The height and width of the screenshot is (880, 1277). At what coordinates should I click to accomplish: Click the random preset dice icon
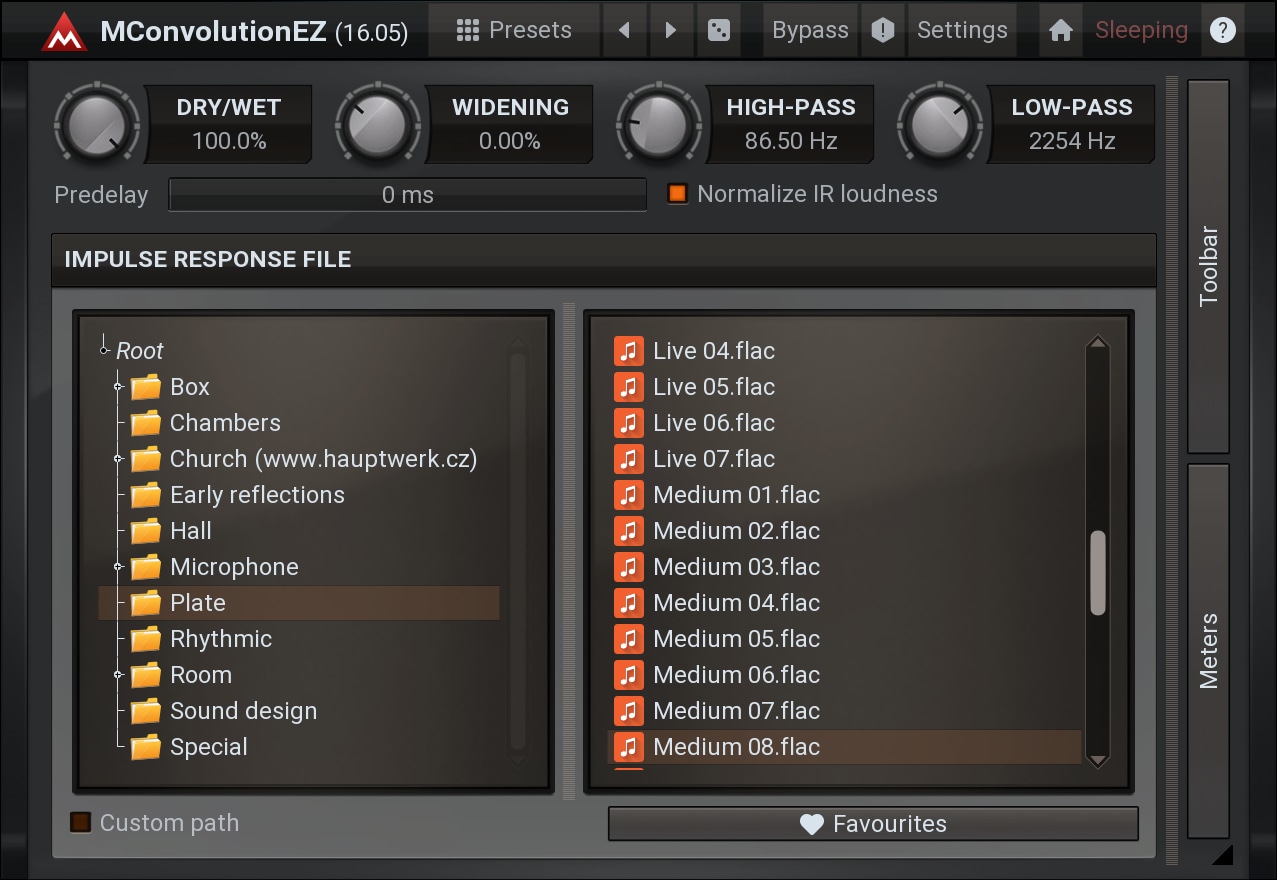tap(718, 30)
